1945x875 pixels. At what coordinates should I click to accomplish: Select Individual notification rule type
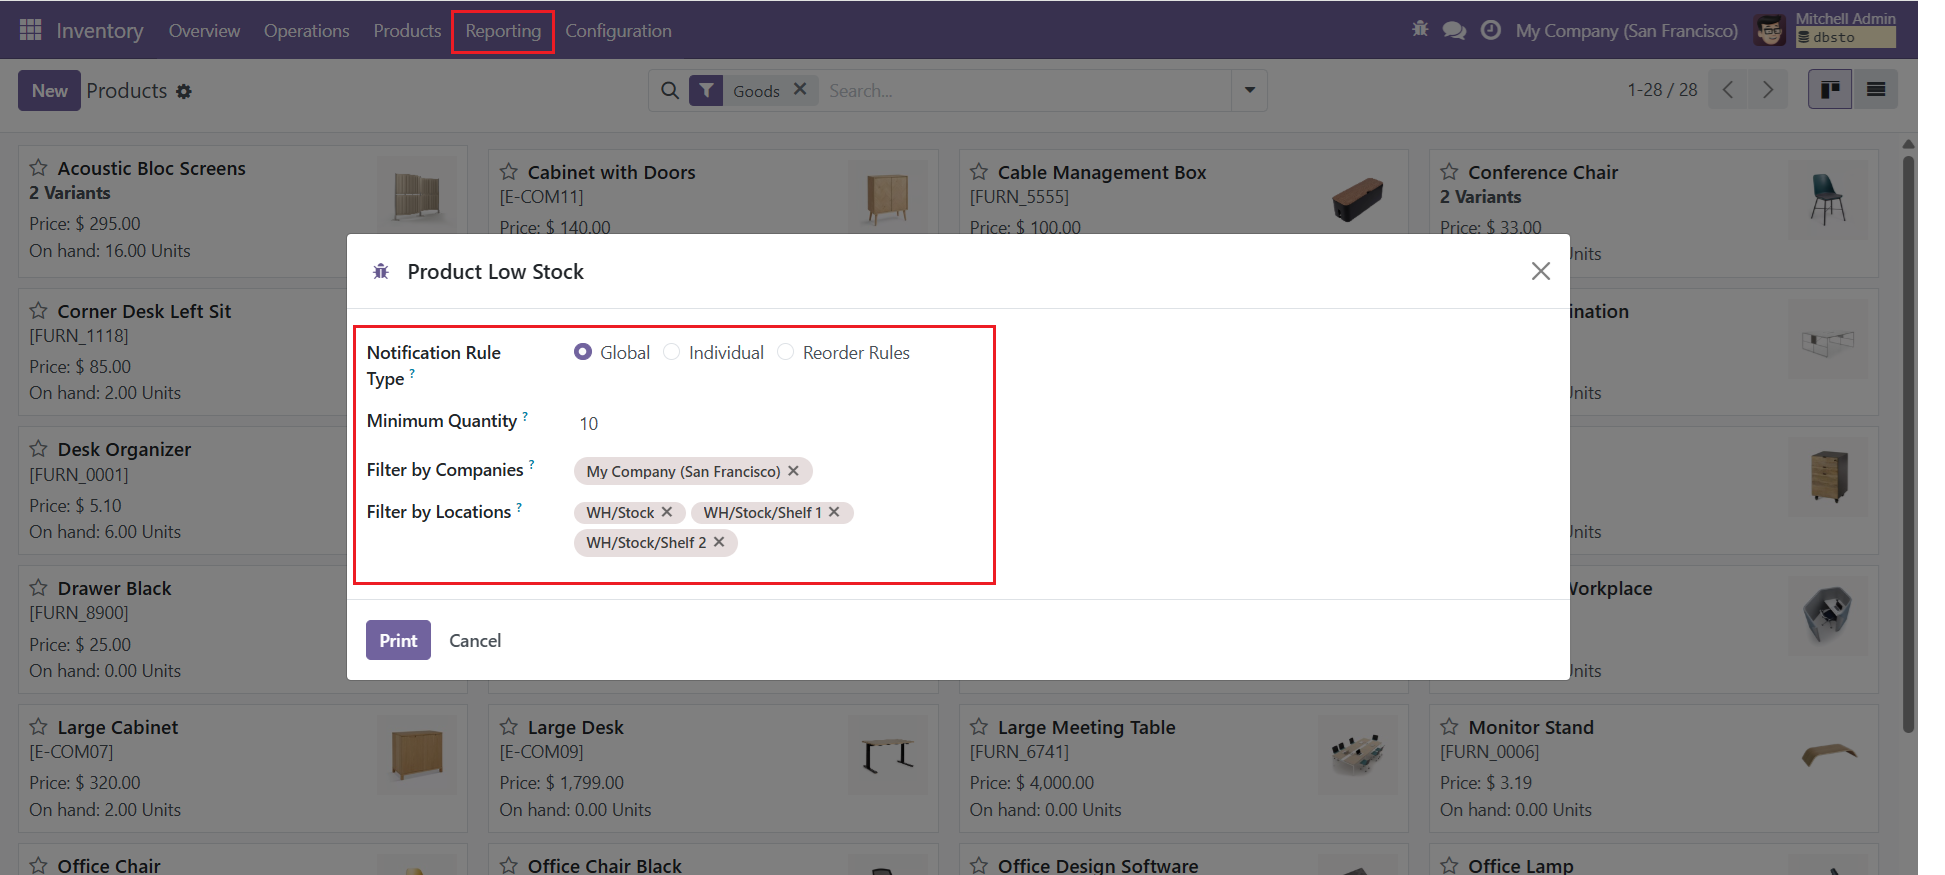click(672, 352)
